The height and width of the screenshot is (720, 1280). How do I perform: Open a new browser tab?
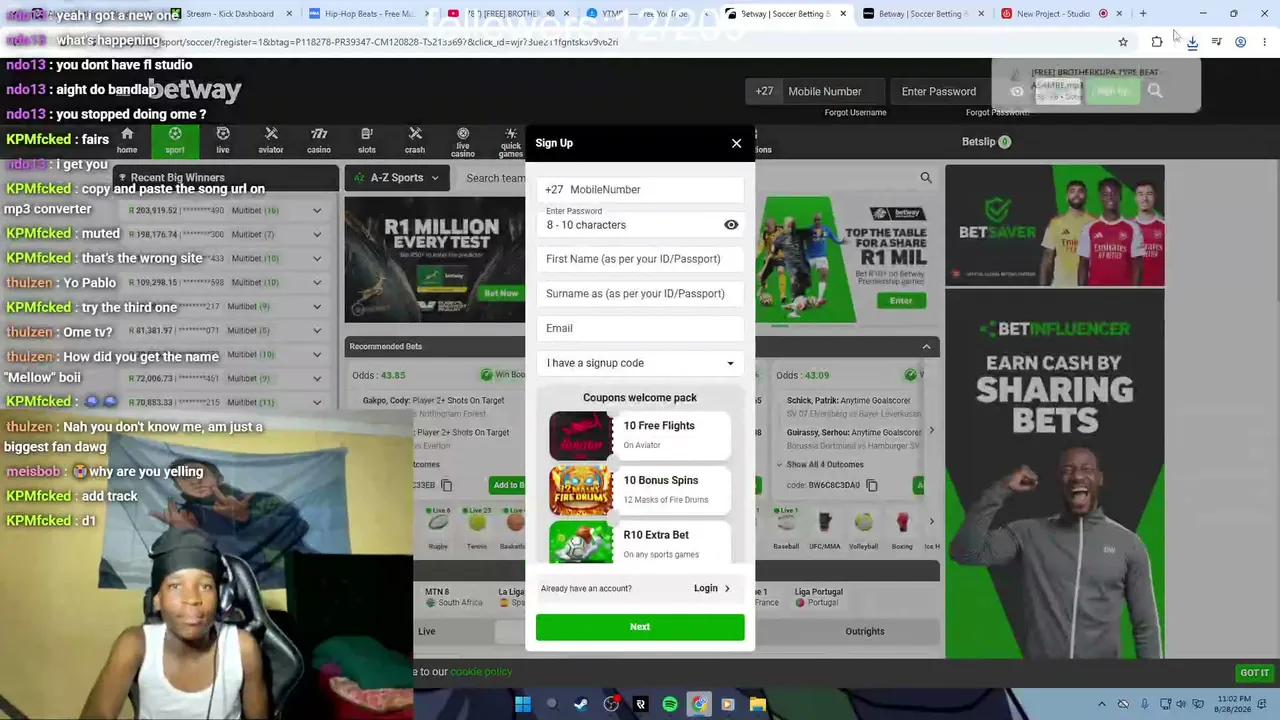[1143, 14]
